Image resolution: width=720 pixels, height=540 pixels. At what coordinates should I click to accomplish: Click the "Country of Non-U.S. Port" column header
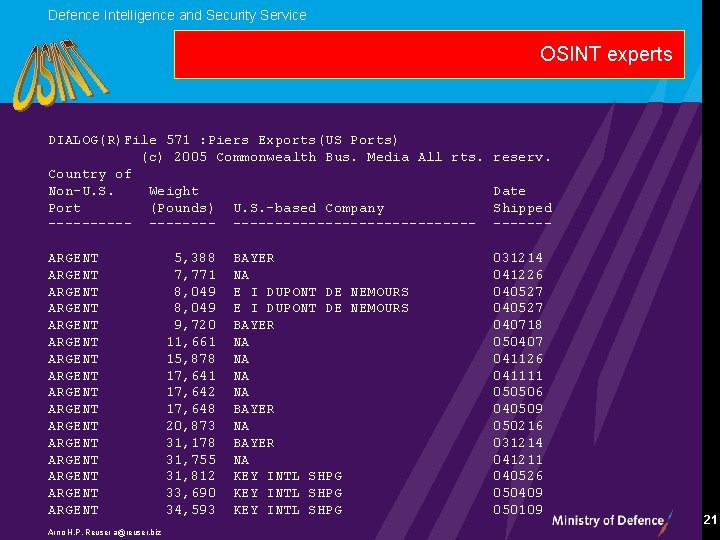(x=90, y=191)
